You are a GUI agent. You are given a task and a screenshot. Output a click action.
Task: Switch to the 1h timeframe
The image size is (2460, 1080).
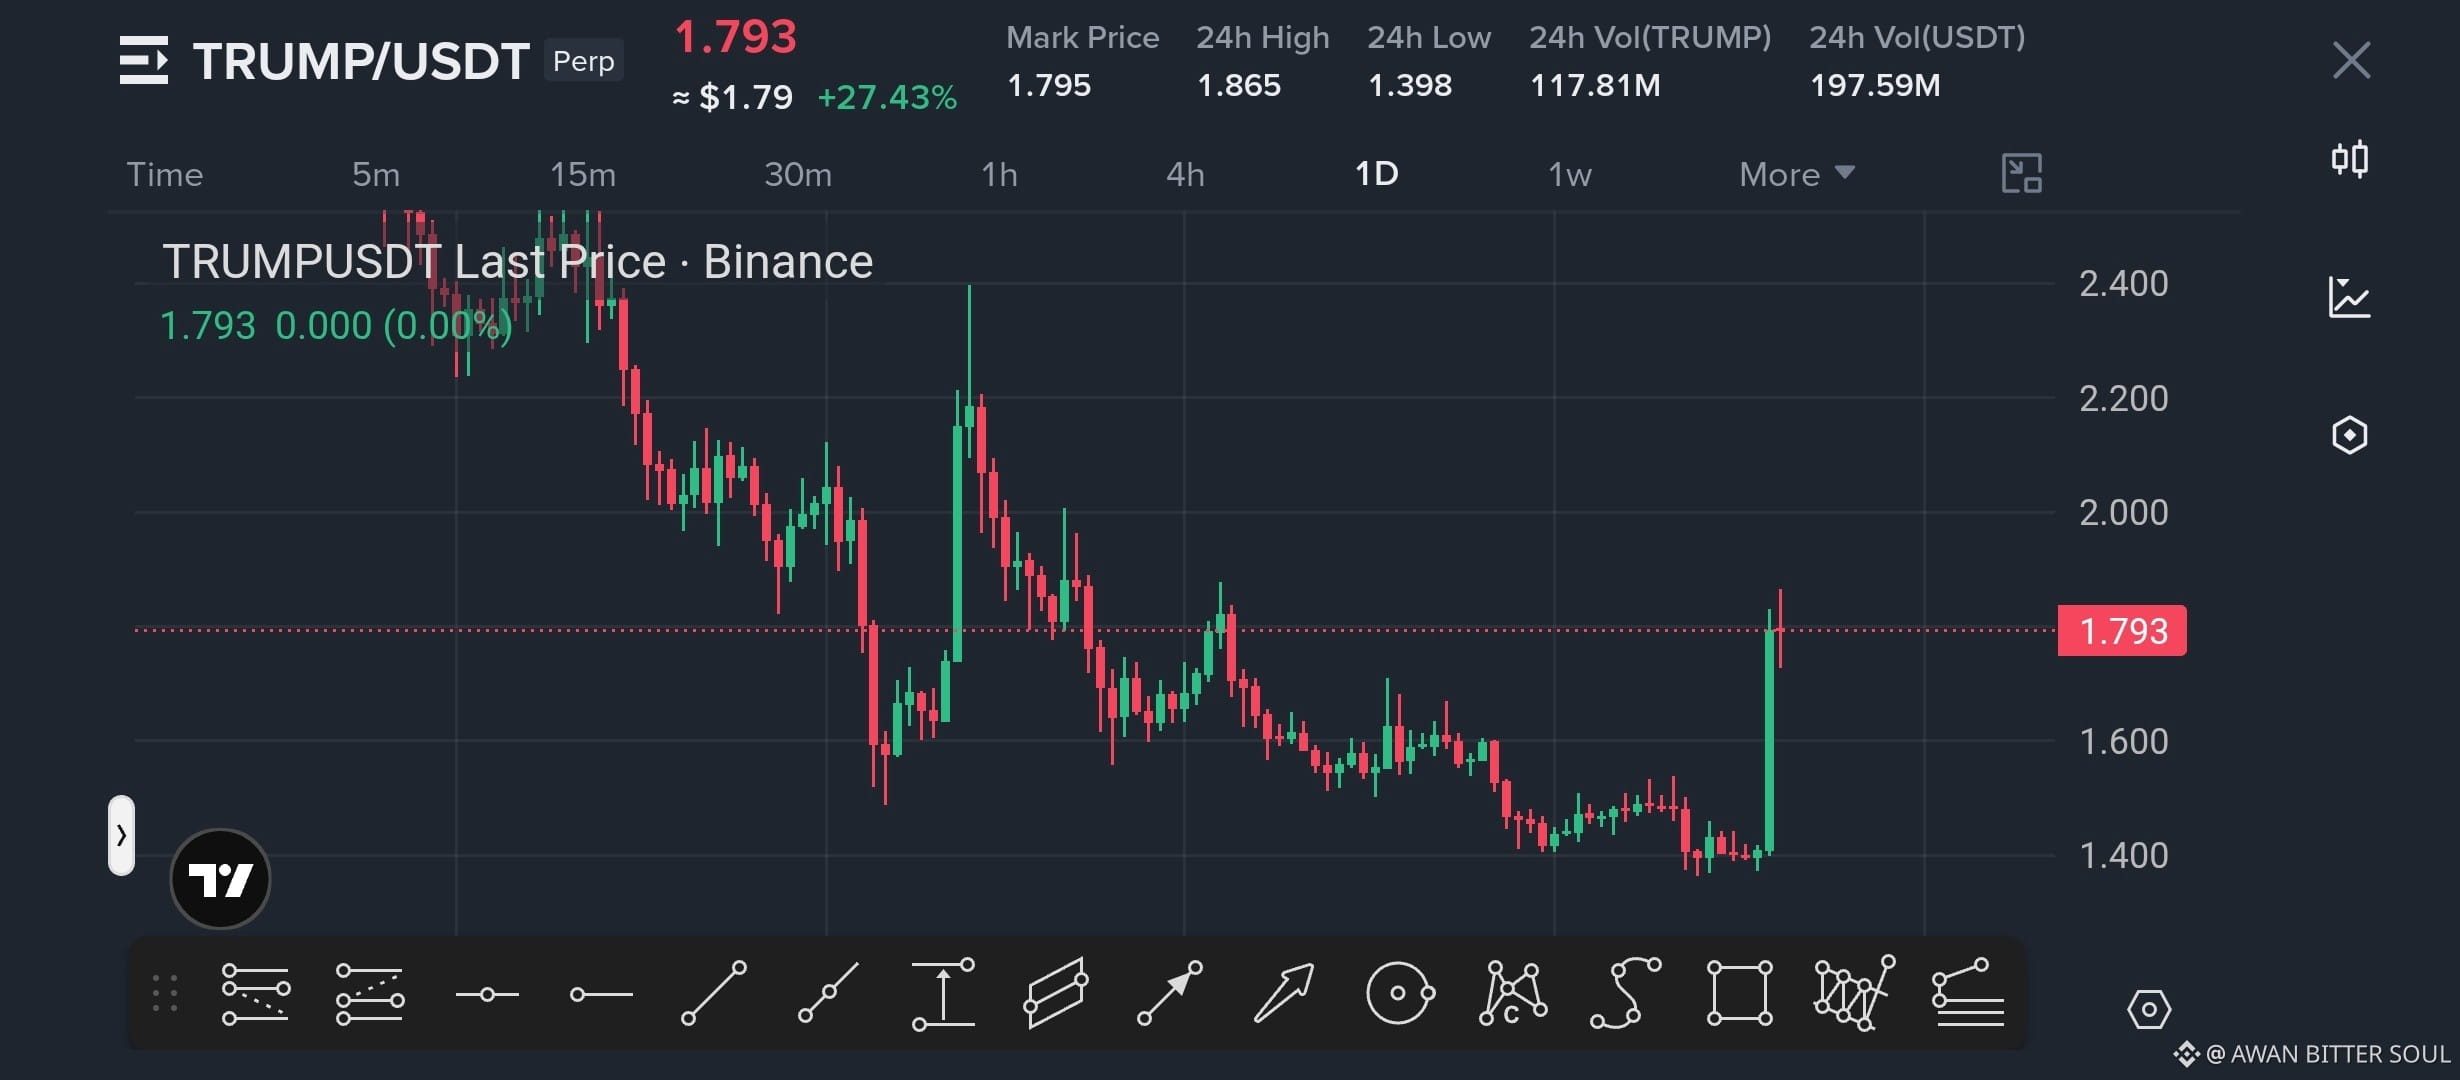coord(999,174)
